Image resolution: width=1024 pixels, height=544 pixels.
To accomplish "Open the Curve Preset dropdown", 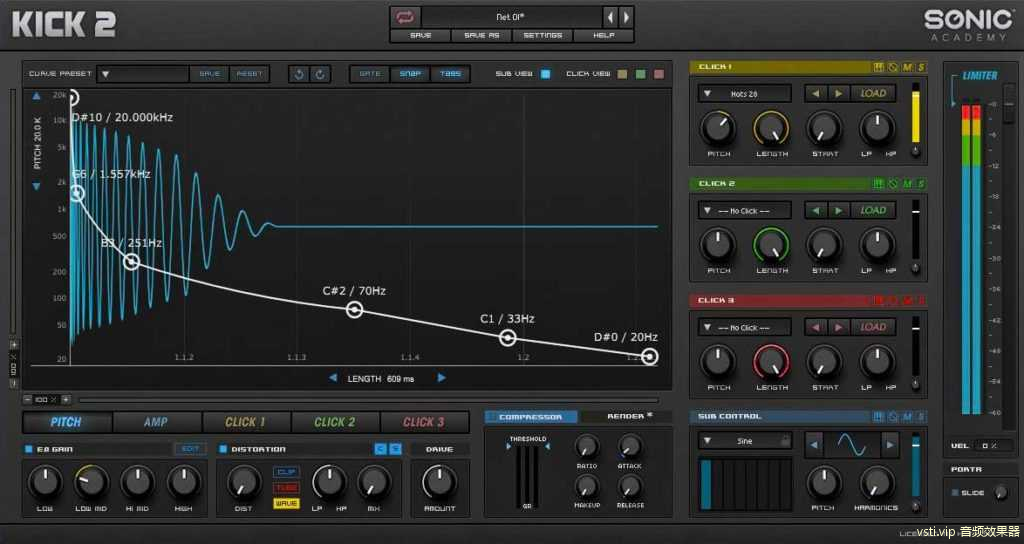I will pos(143,74).
